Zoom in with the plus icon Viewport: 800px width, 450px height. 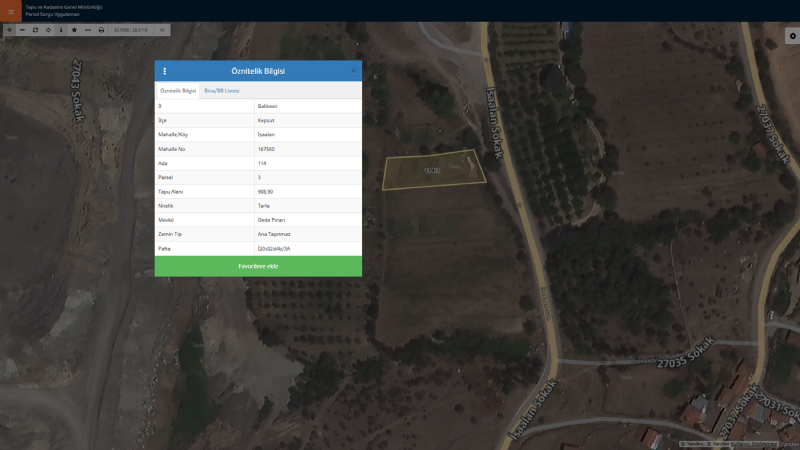pyautogui.click(x=9, y=30)
